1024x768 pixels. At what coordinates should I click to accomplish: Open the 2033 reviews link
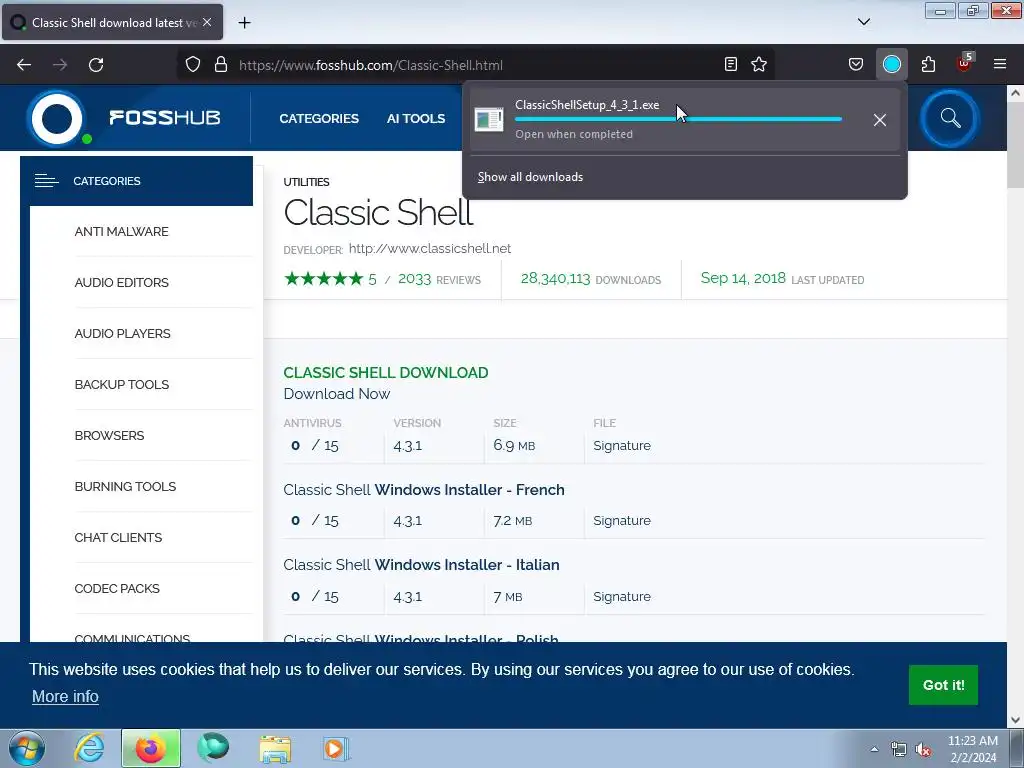tap(439, 280)
